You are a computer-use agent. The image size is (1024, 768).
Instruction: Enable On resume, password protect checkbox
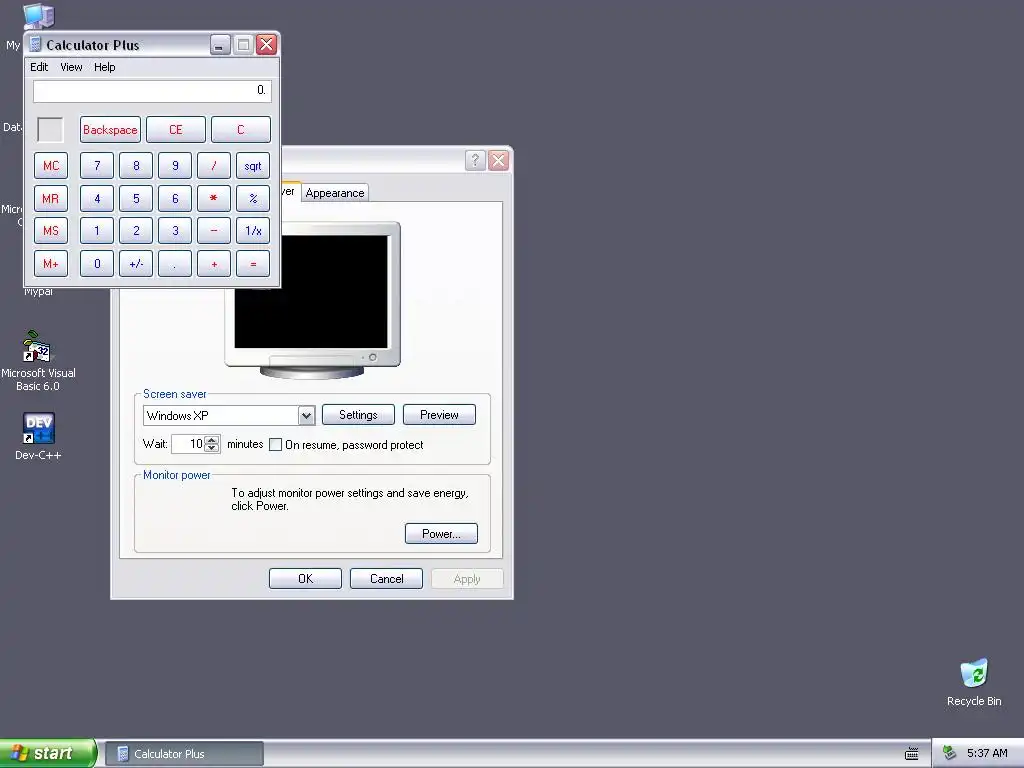(276, 445)
